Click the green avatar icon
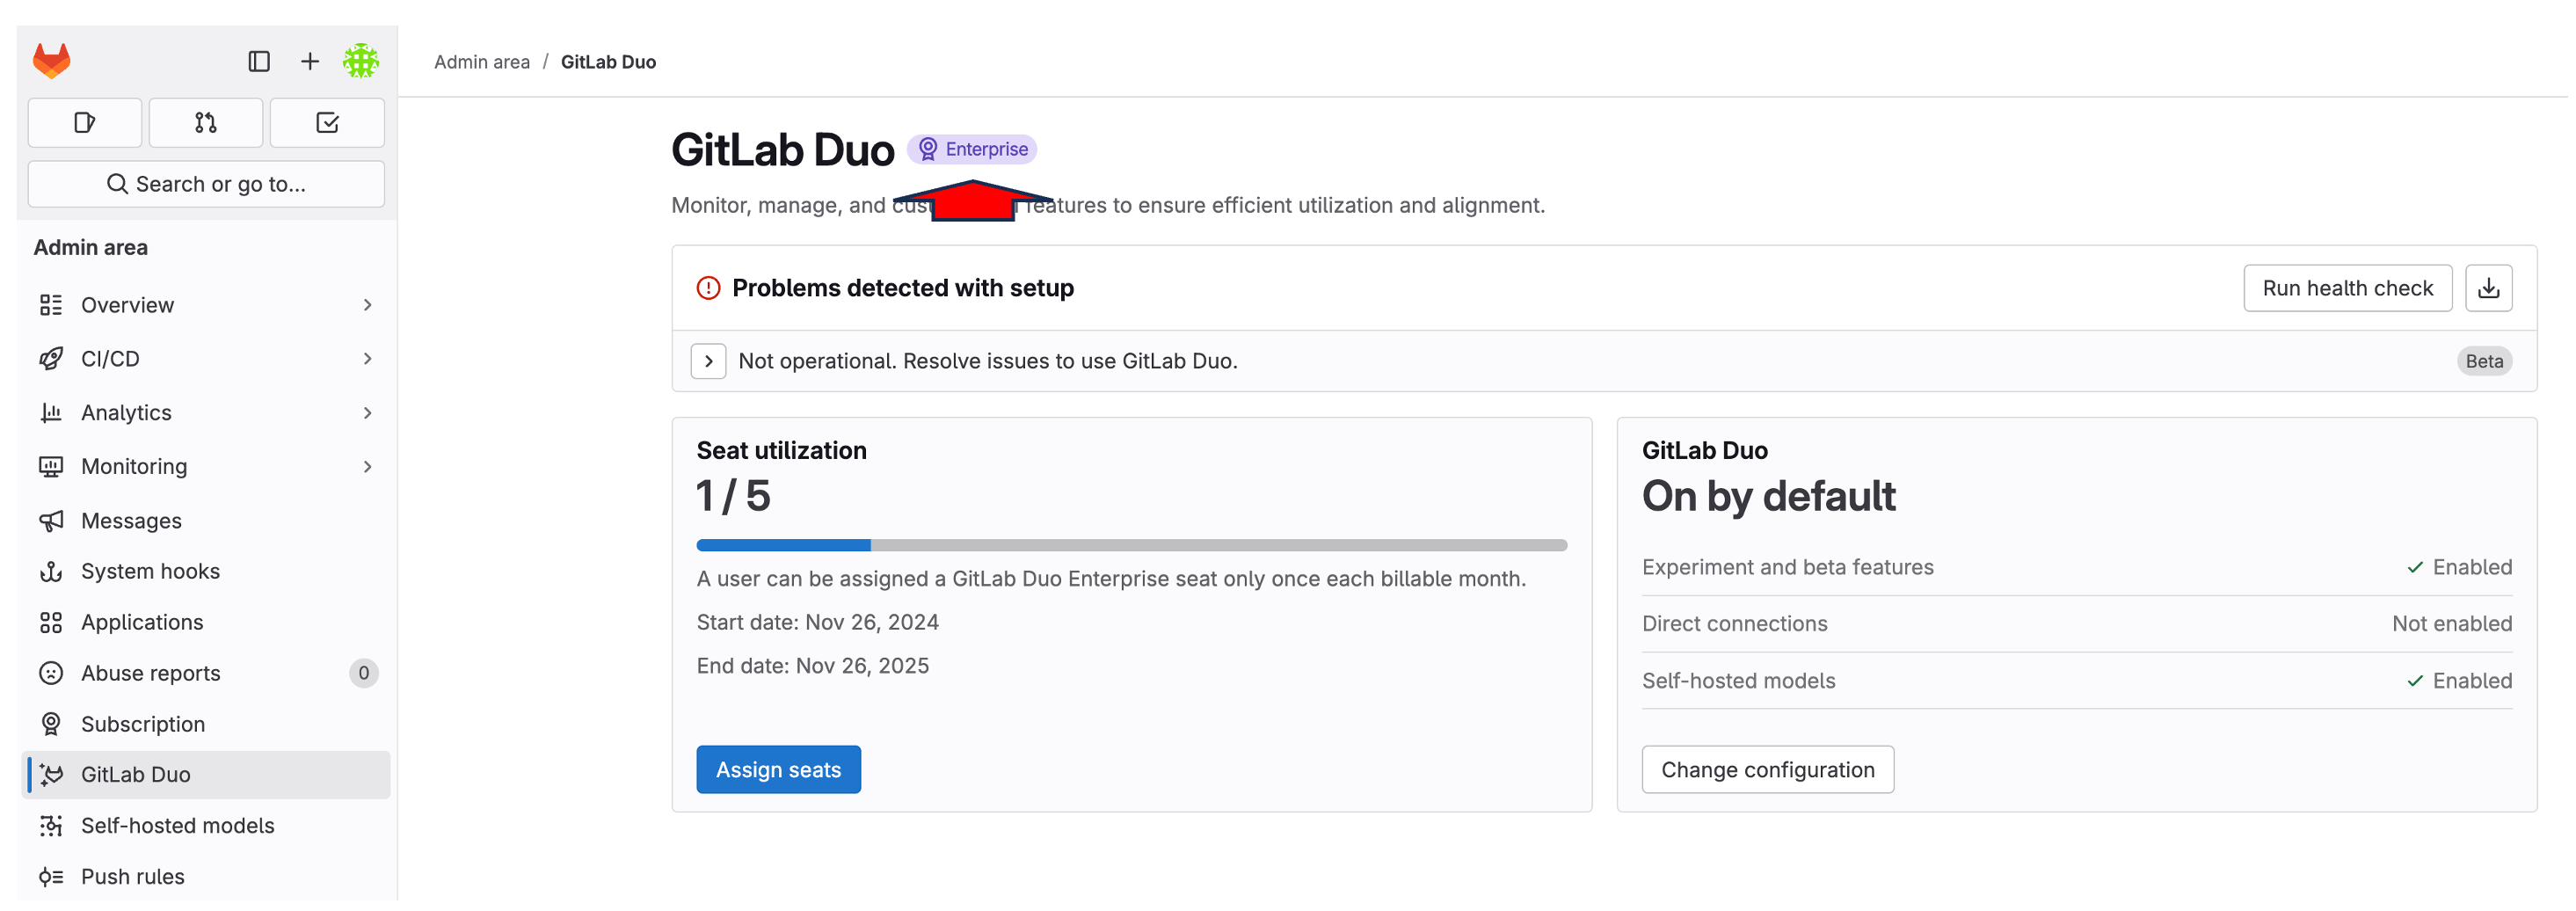2576x911 pixels. (x=362, y=61)
